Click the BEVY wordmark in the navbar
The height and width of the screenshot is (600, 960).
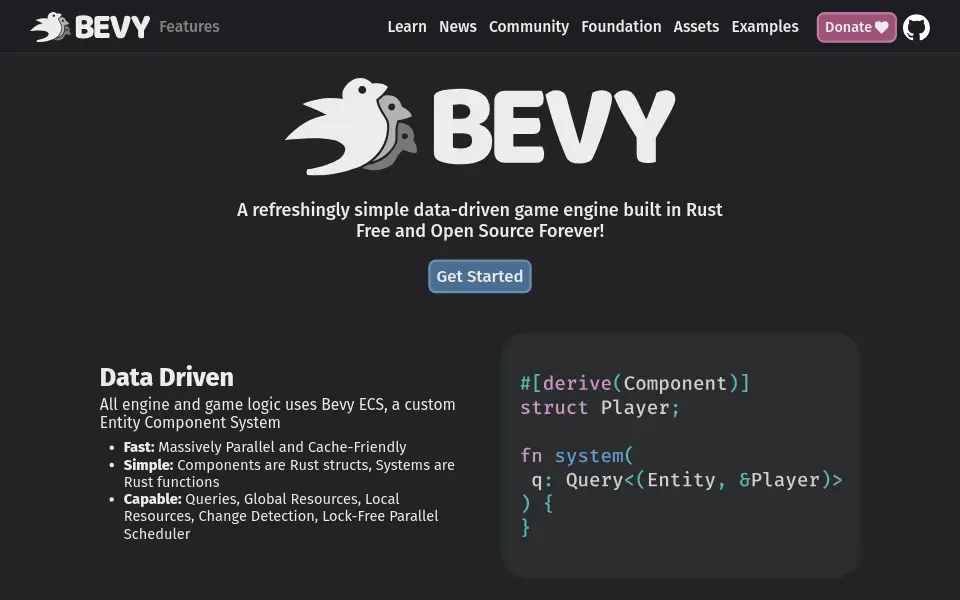[112, 27]
